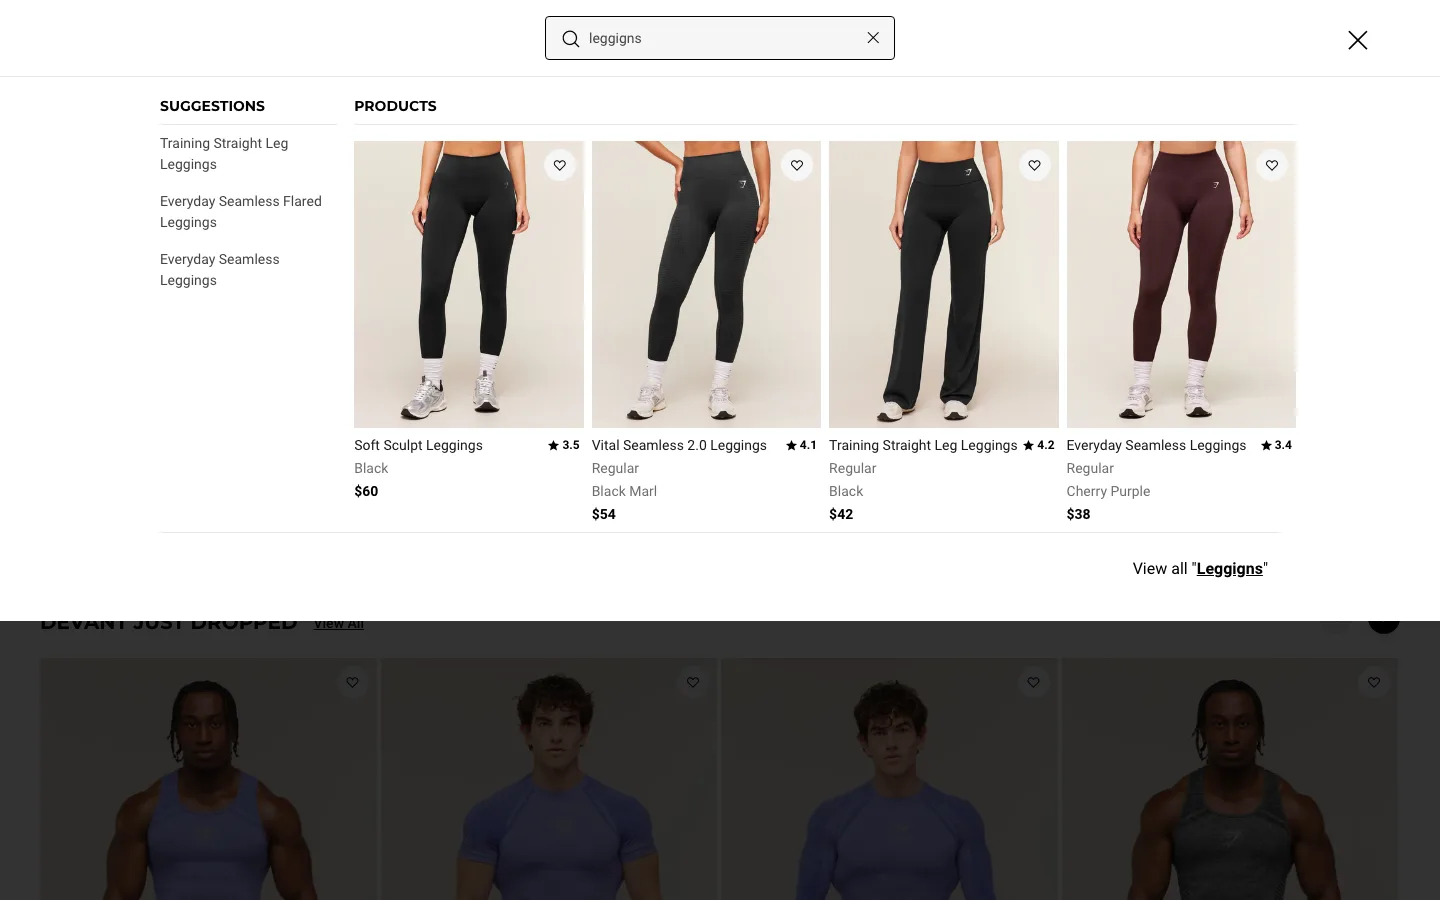Add Soft Sculpt Leggings to wishlist
This screenshot has height=900, width=1440.
click(x=560, y=165)
